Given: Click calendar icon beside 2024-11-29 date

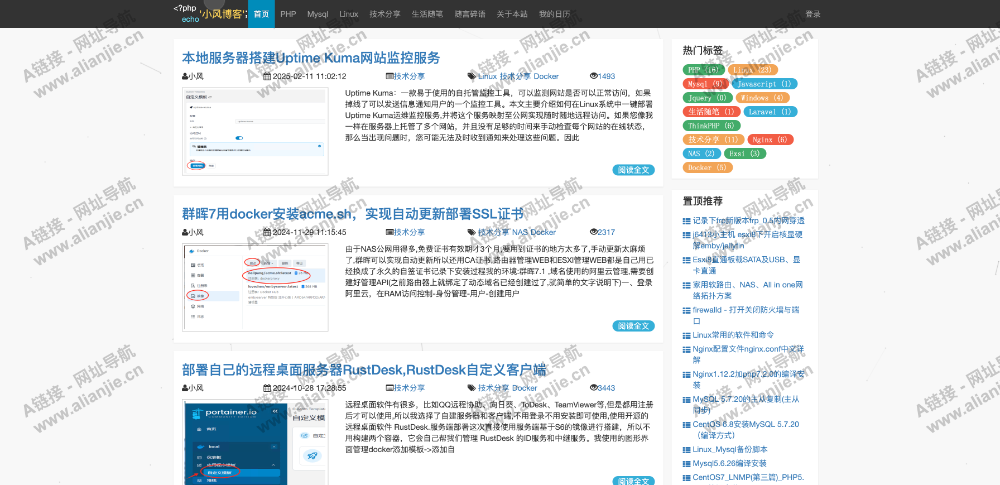Looking at the screenshot, I should (267, 232).
